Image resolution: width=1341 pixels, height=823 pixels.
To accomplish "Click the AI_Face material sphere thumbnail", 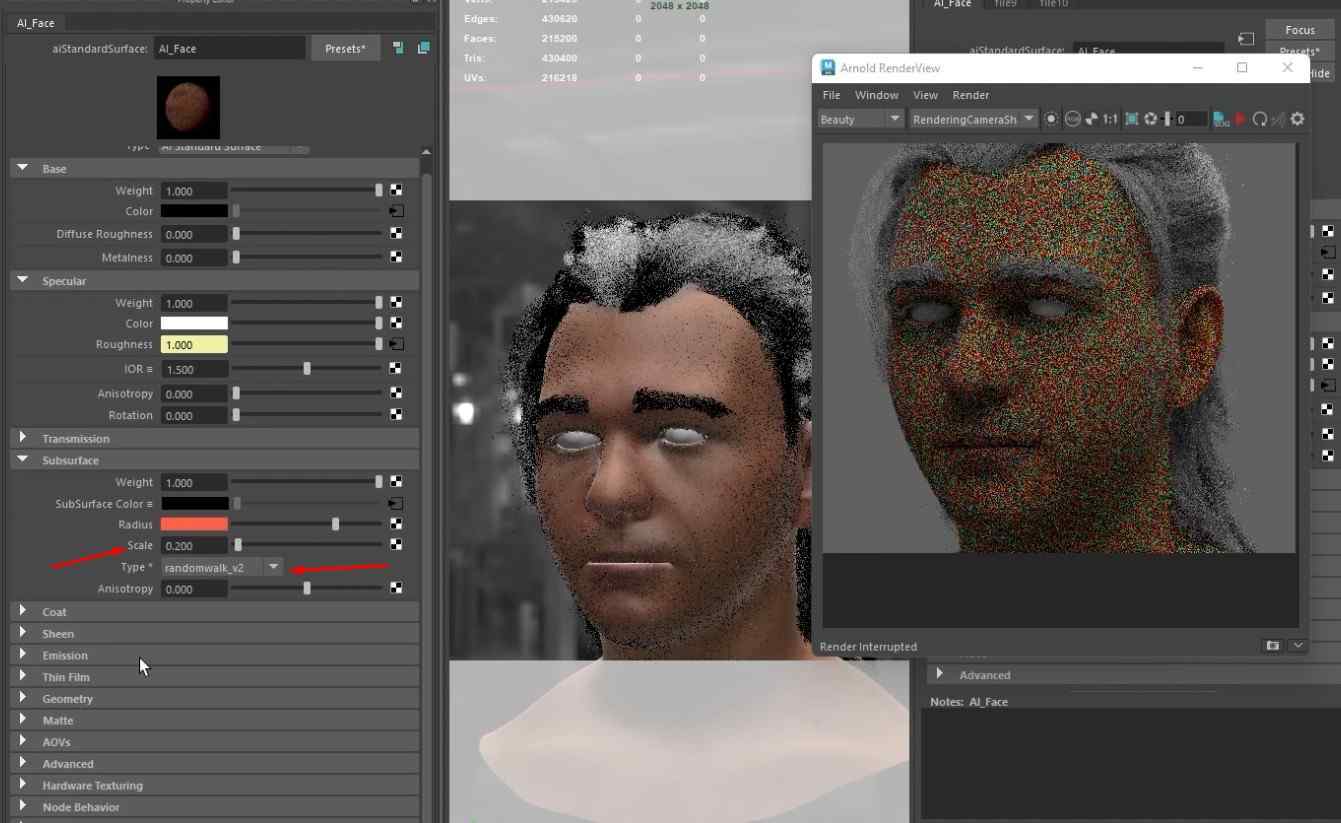I will [x=188, y=107].
